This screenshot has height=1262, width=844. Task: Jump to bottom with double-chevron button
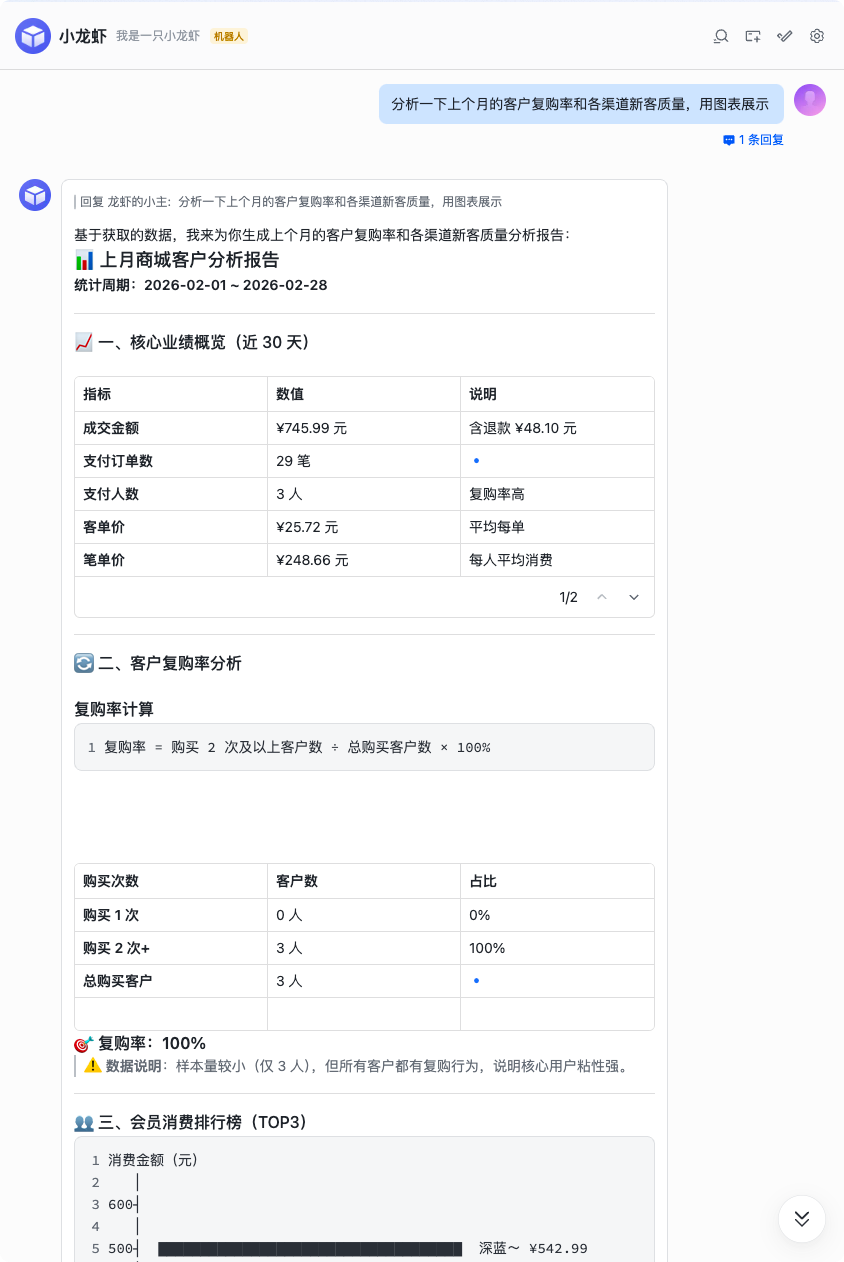pyautogui.click(x=802, y=1219)
